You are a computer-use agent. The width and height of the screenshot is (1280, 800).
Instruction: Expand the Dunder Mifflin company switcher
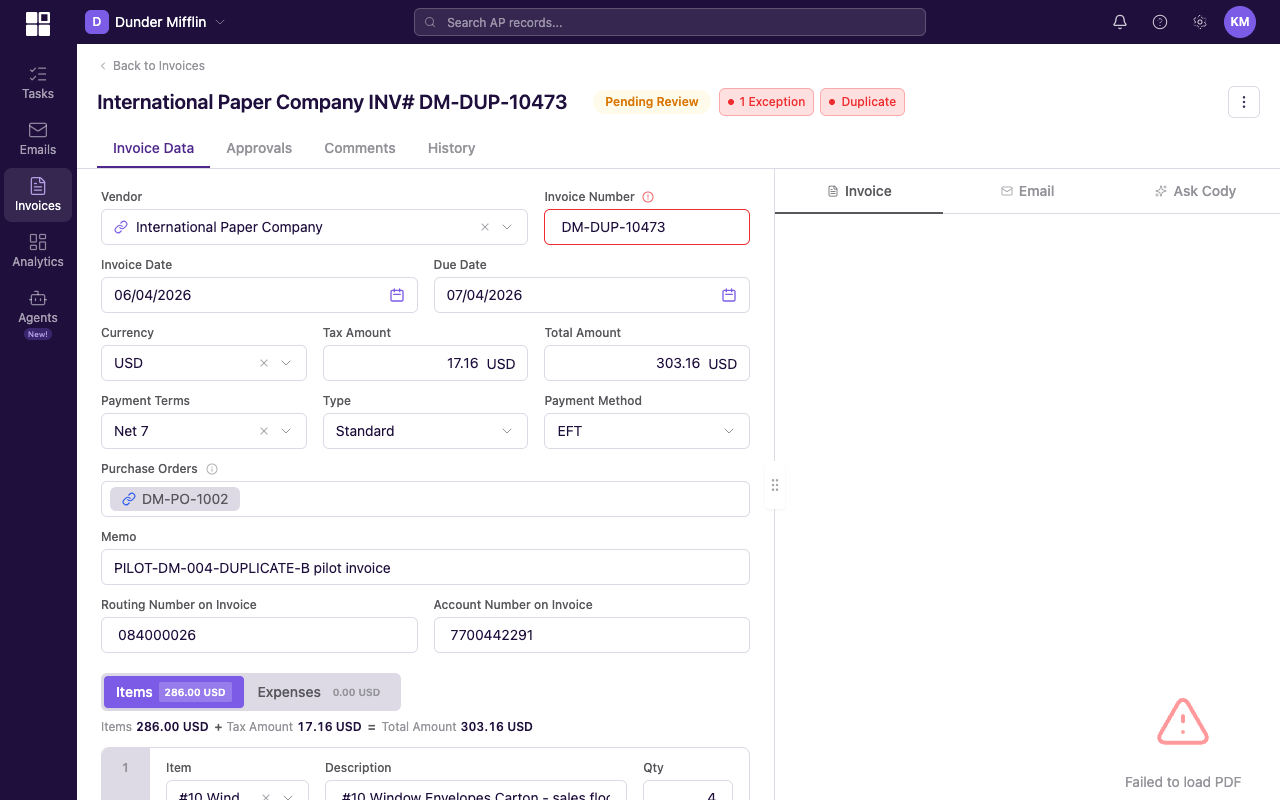[221, 22]
